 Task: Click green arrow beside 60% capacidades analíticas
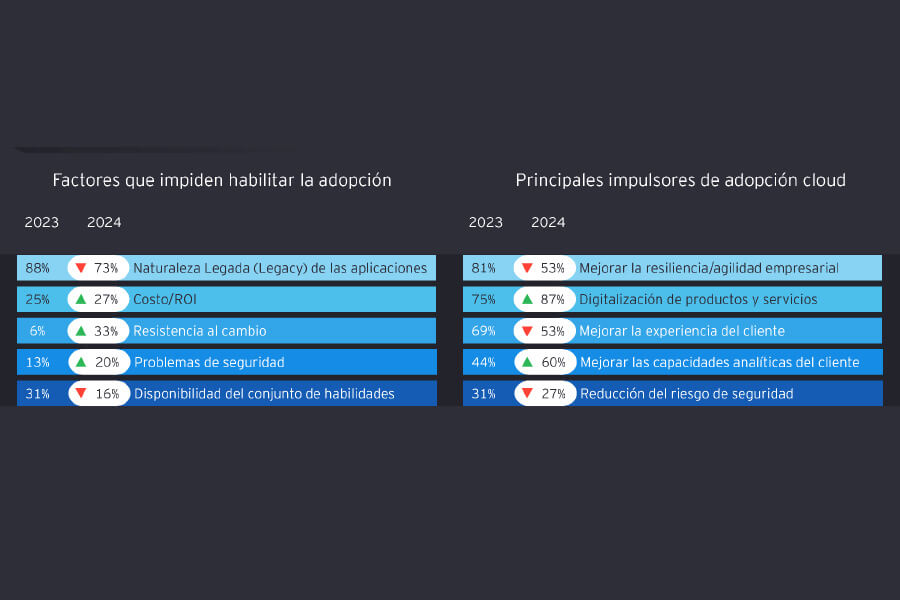527,362
